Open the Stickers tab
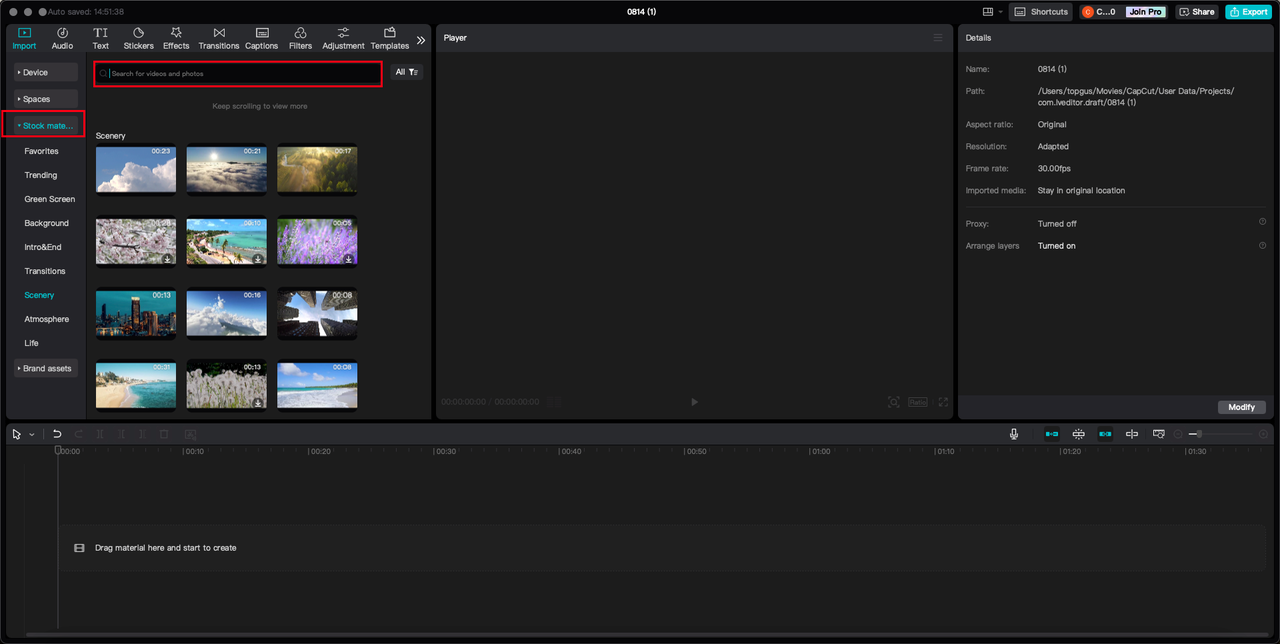 click(x=139, y=38)
